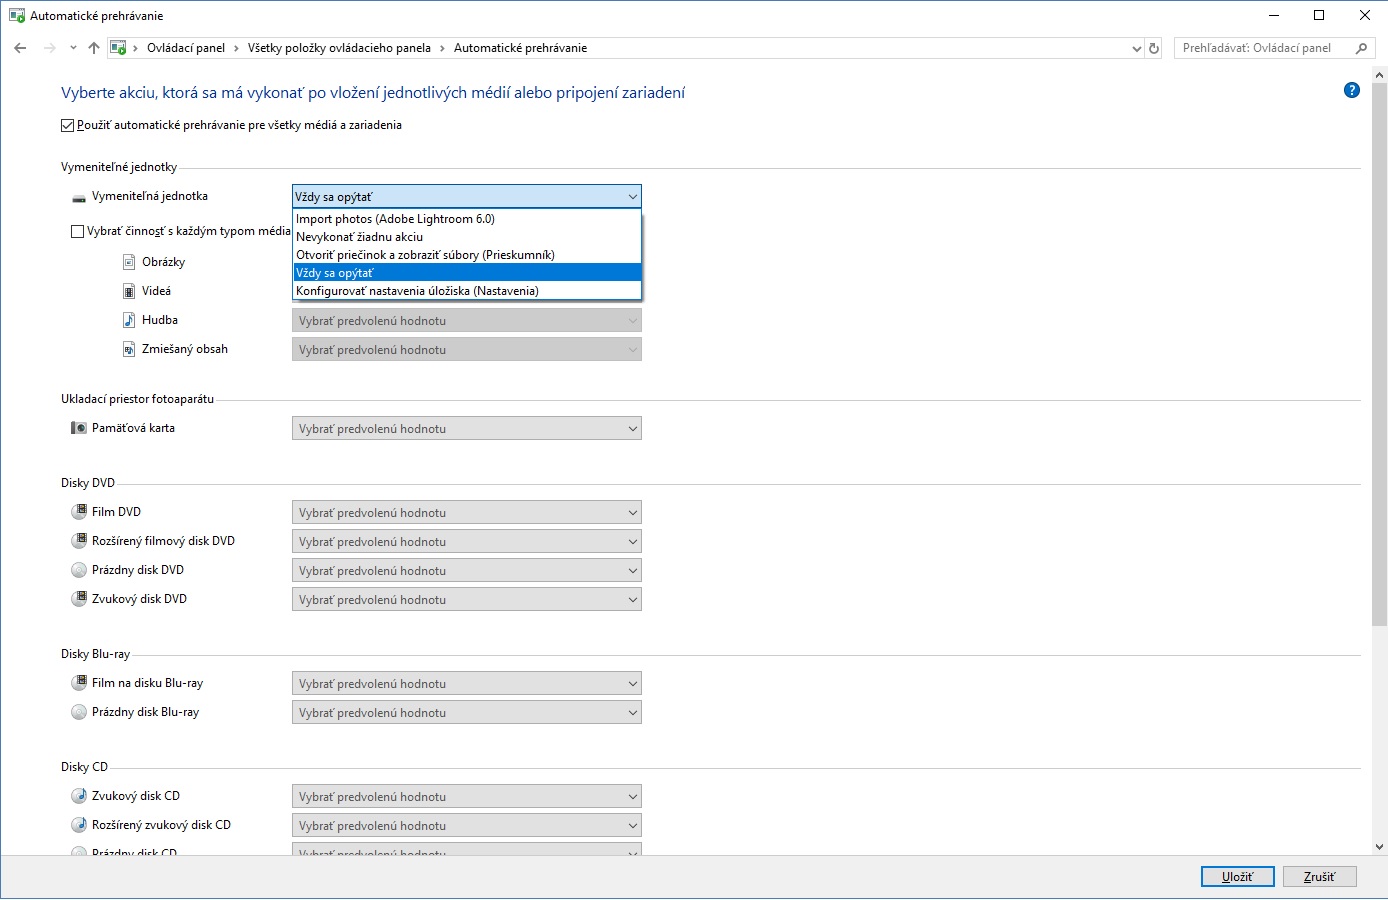The height and width of the screenshot is (900, 1388).
Task: Open the Zvukový disk CD dropdown
Action: click(467, 797)
